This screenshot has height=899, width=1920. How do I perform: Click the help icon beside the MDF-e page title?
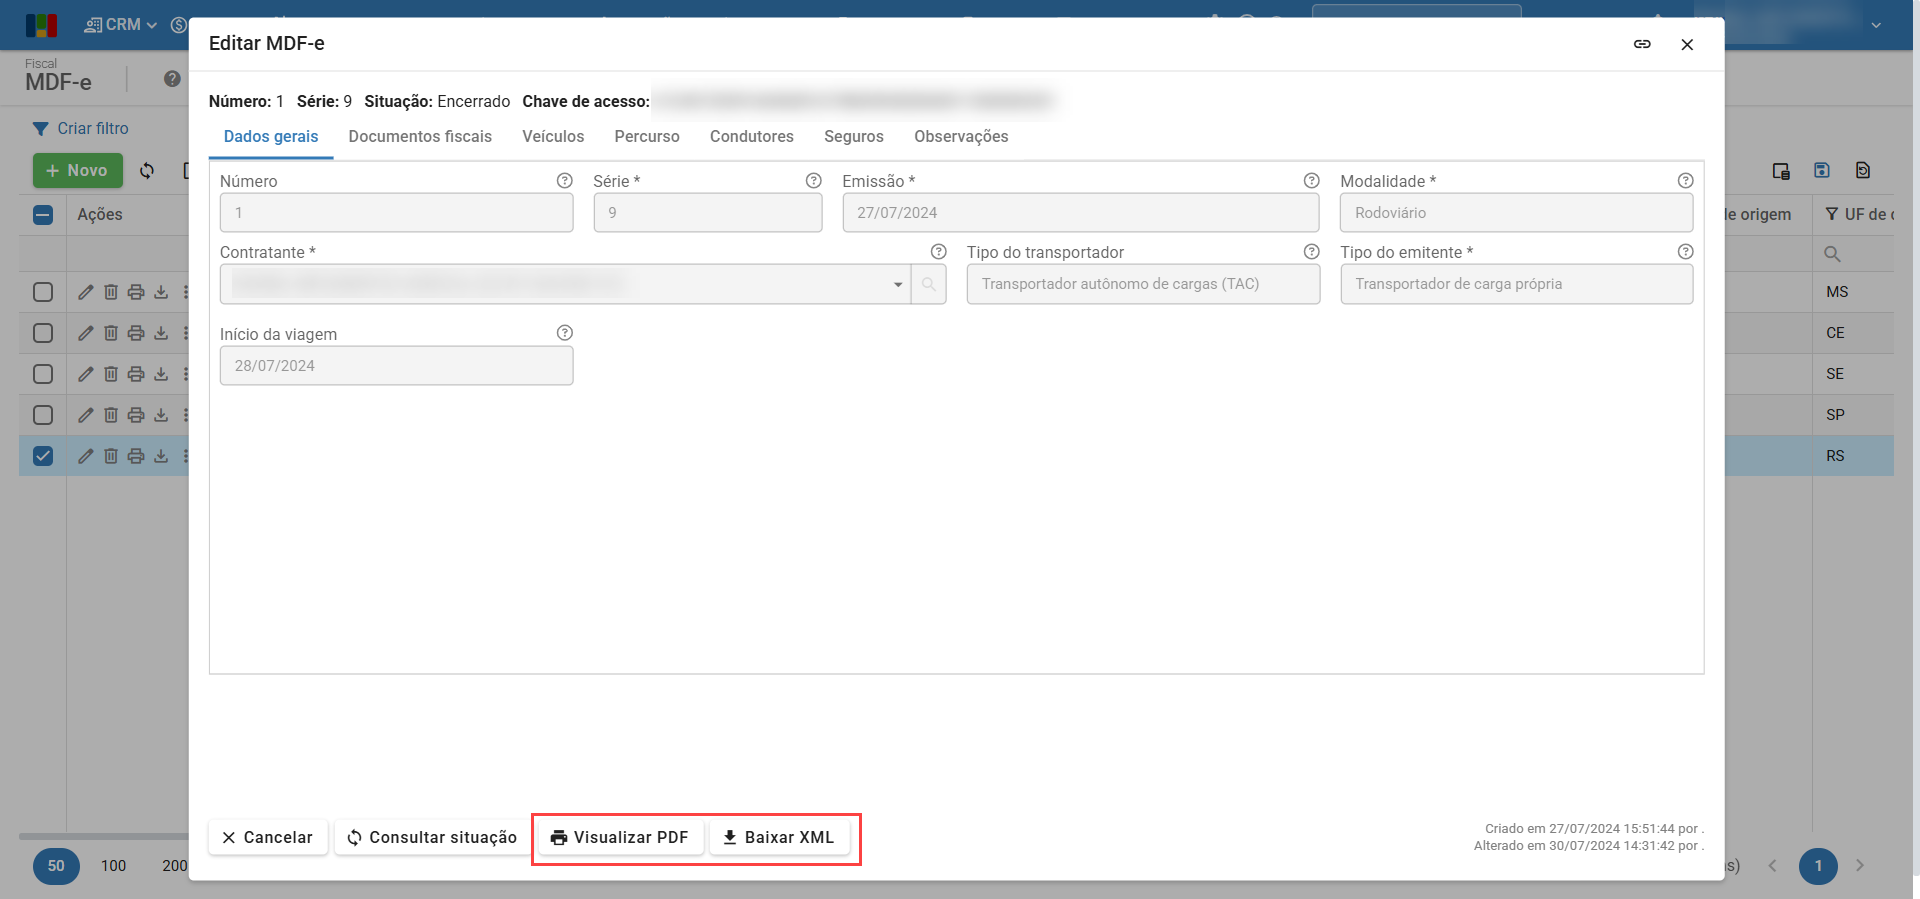(x=172, y=79)
